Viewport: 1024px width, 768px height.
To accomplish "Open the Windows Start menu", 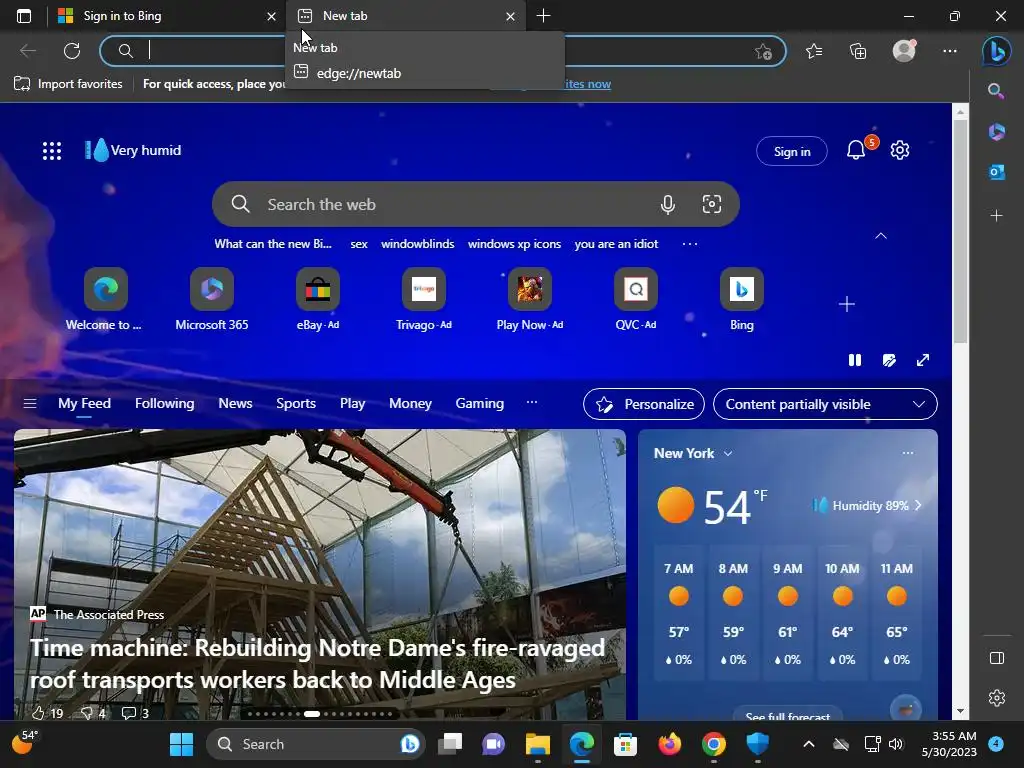I will (181, 744).
